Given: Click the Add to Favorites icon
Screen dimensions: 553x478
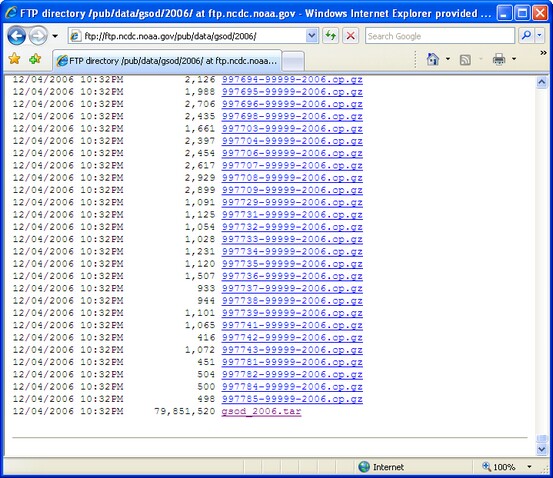Looking at the screenshot, I should [x=35, y=59].
